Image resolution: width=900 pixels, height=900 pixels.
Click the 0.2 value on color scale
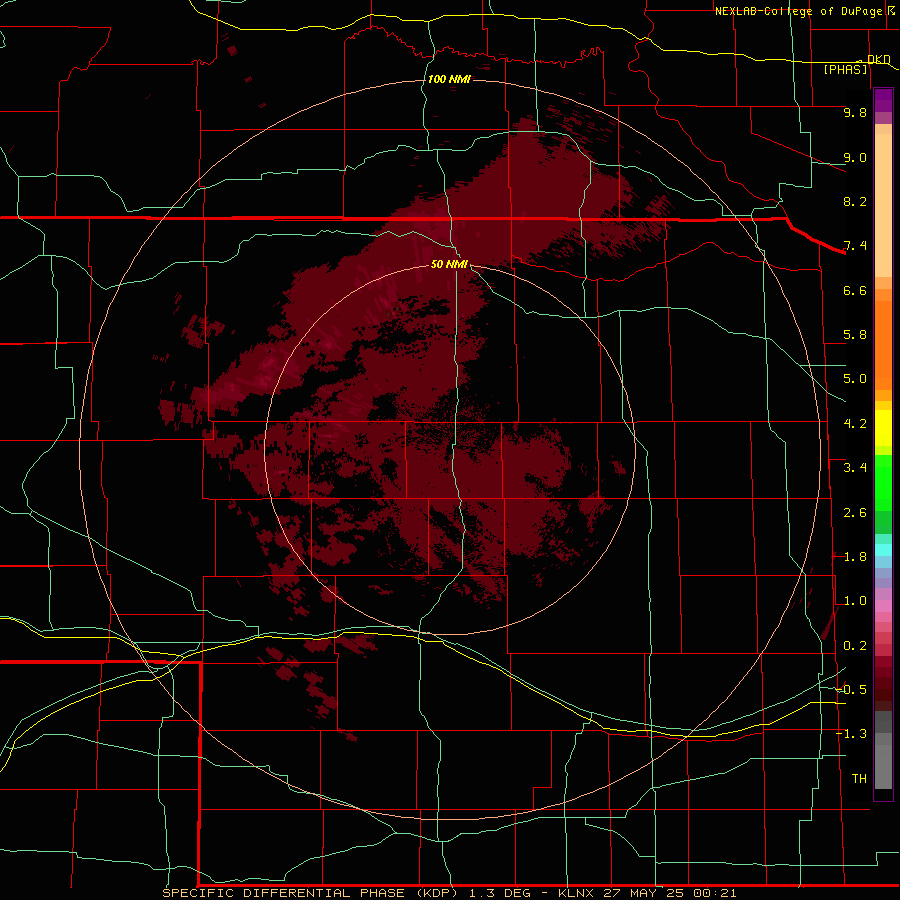click(x=855, y=646)
